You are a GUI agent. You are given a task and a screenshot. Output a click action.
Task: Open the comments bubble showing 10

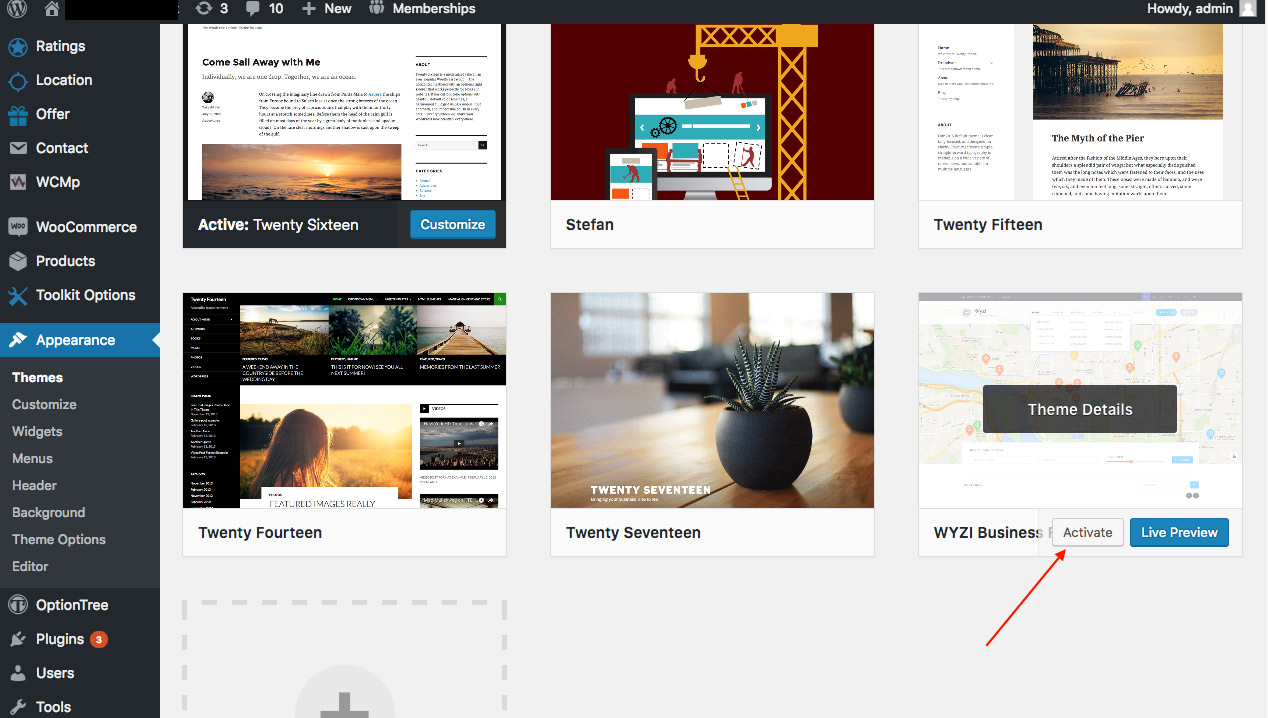click(x=265, y=8)
